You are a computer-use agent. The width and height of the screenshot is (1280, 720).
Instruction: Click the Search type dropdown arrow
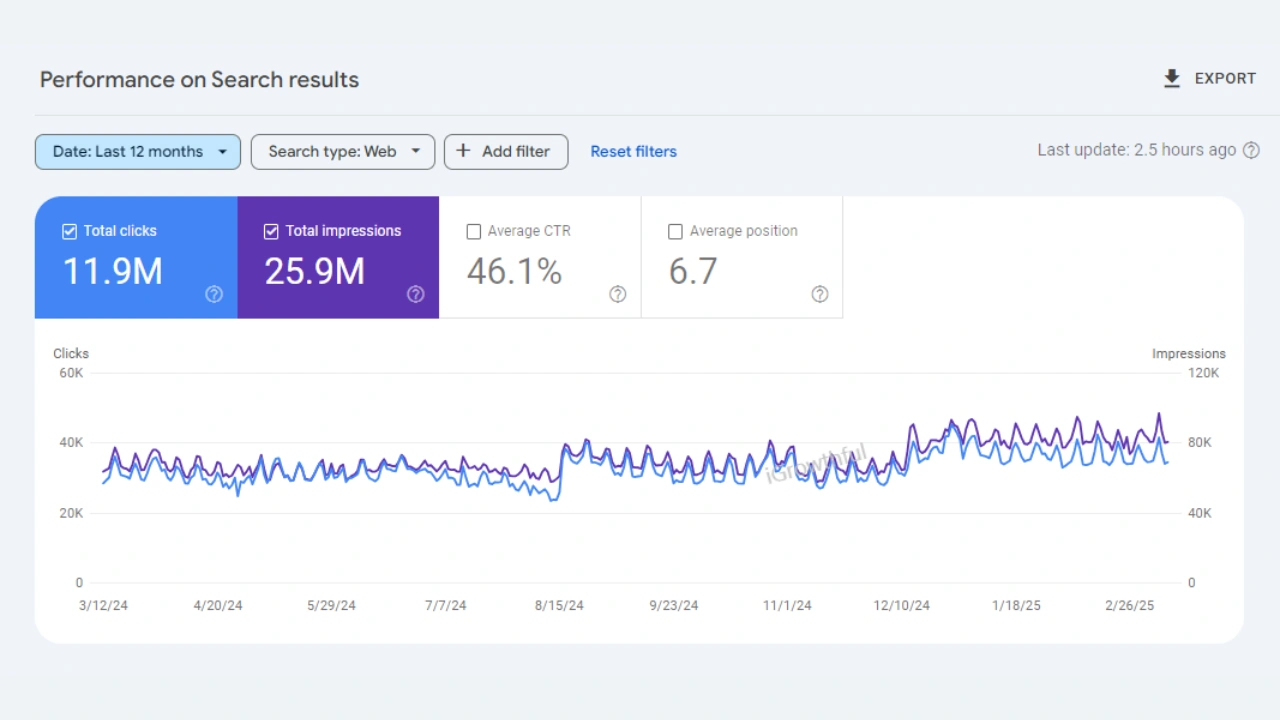(416, 152)
